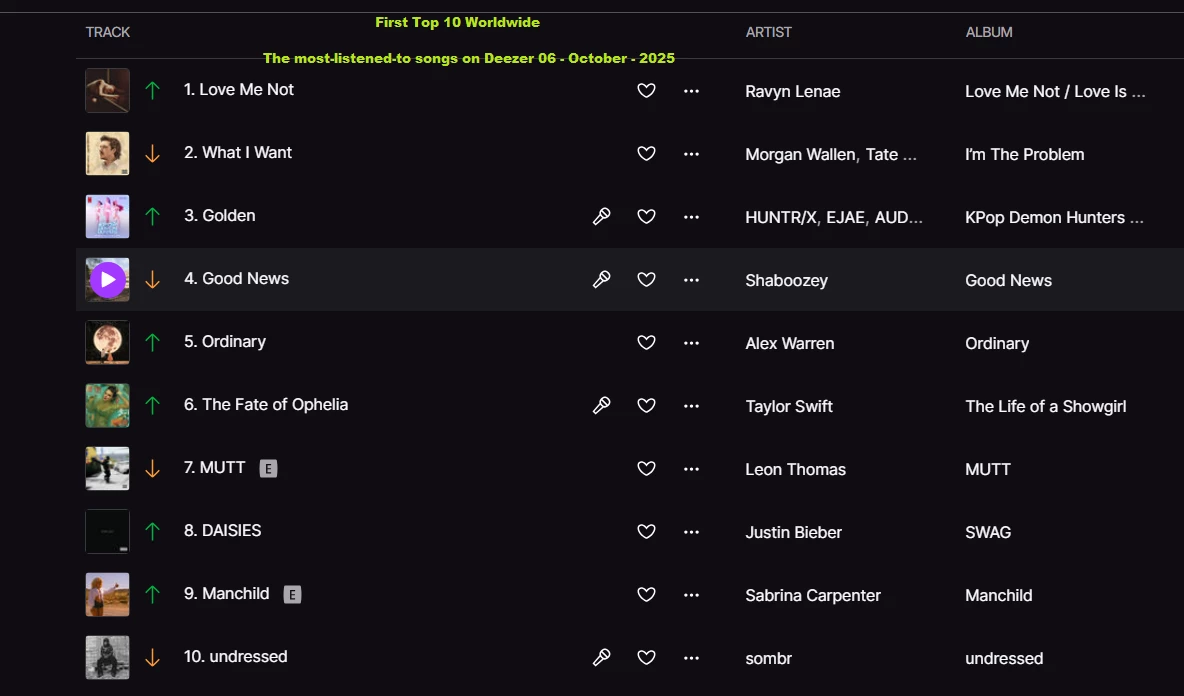Open lyrics icon for undressed track

[x=601, y=658]
